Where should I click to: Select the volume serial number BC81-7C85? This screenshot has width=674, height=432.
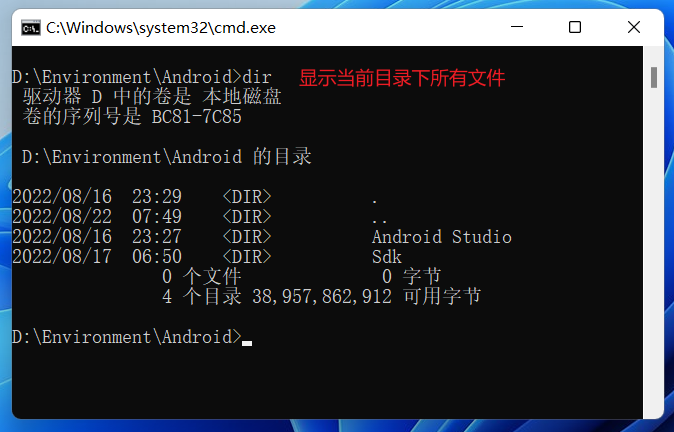pos(196,117)
